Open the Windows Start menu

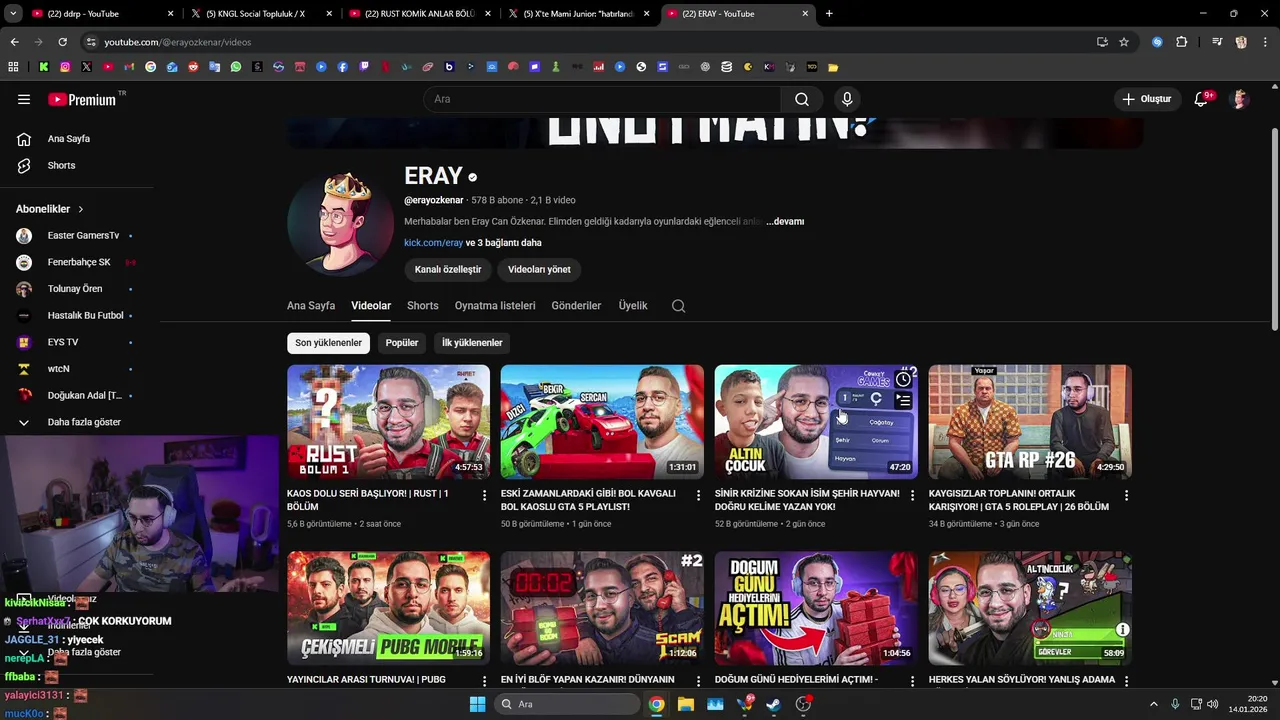477,704
